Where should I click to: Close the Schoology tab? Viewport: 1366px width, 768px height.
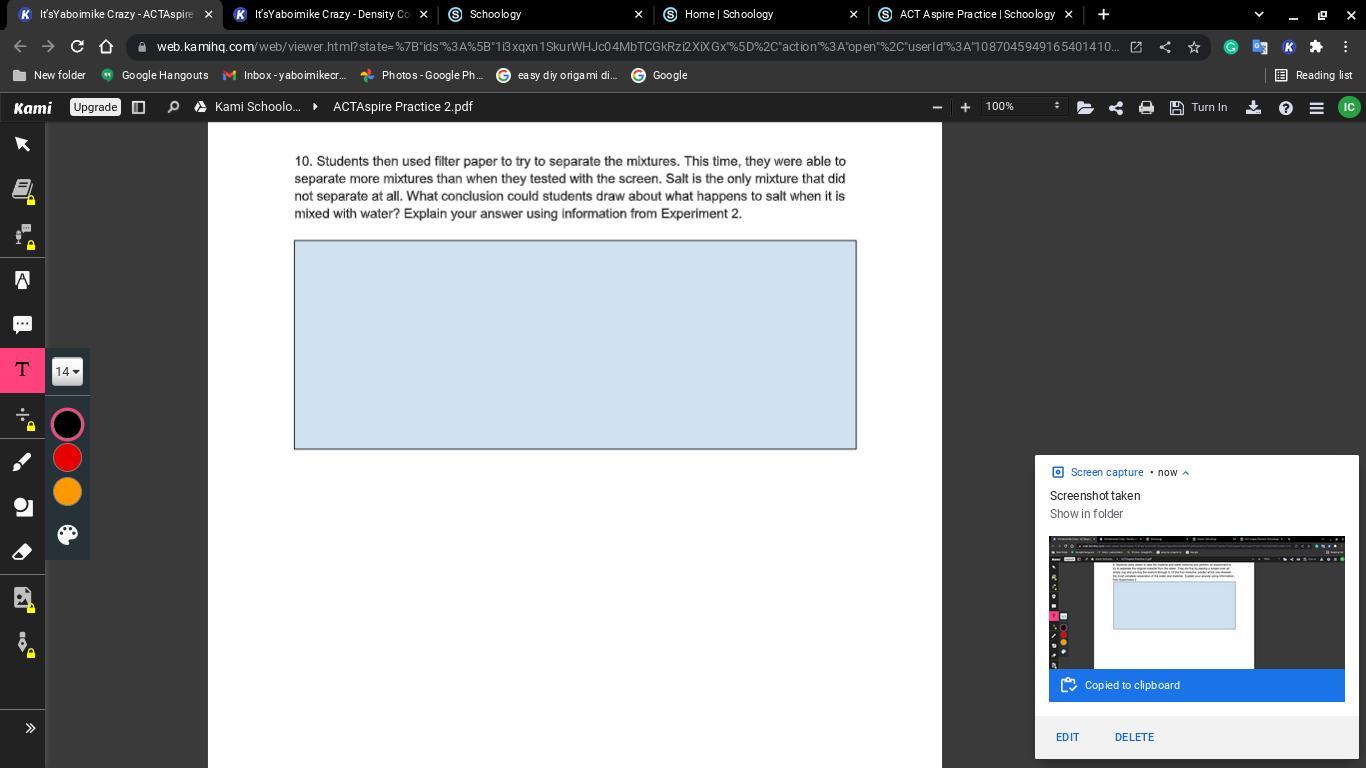[639, 15]
